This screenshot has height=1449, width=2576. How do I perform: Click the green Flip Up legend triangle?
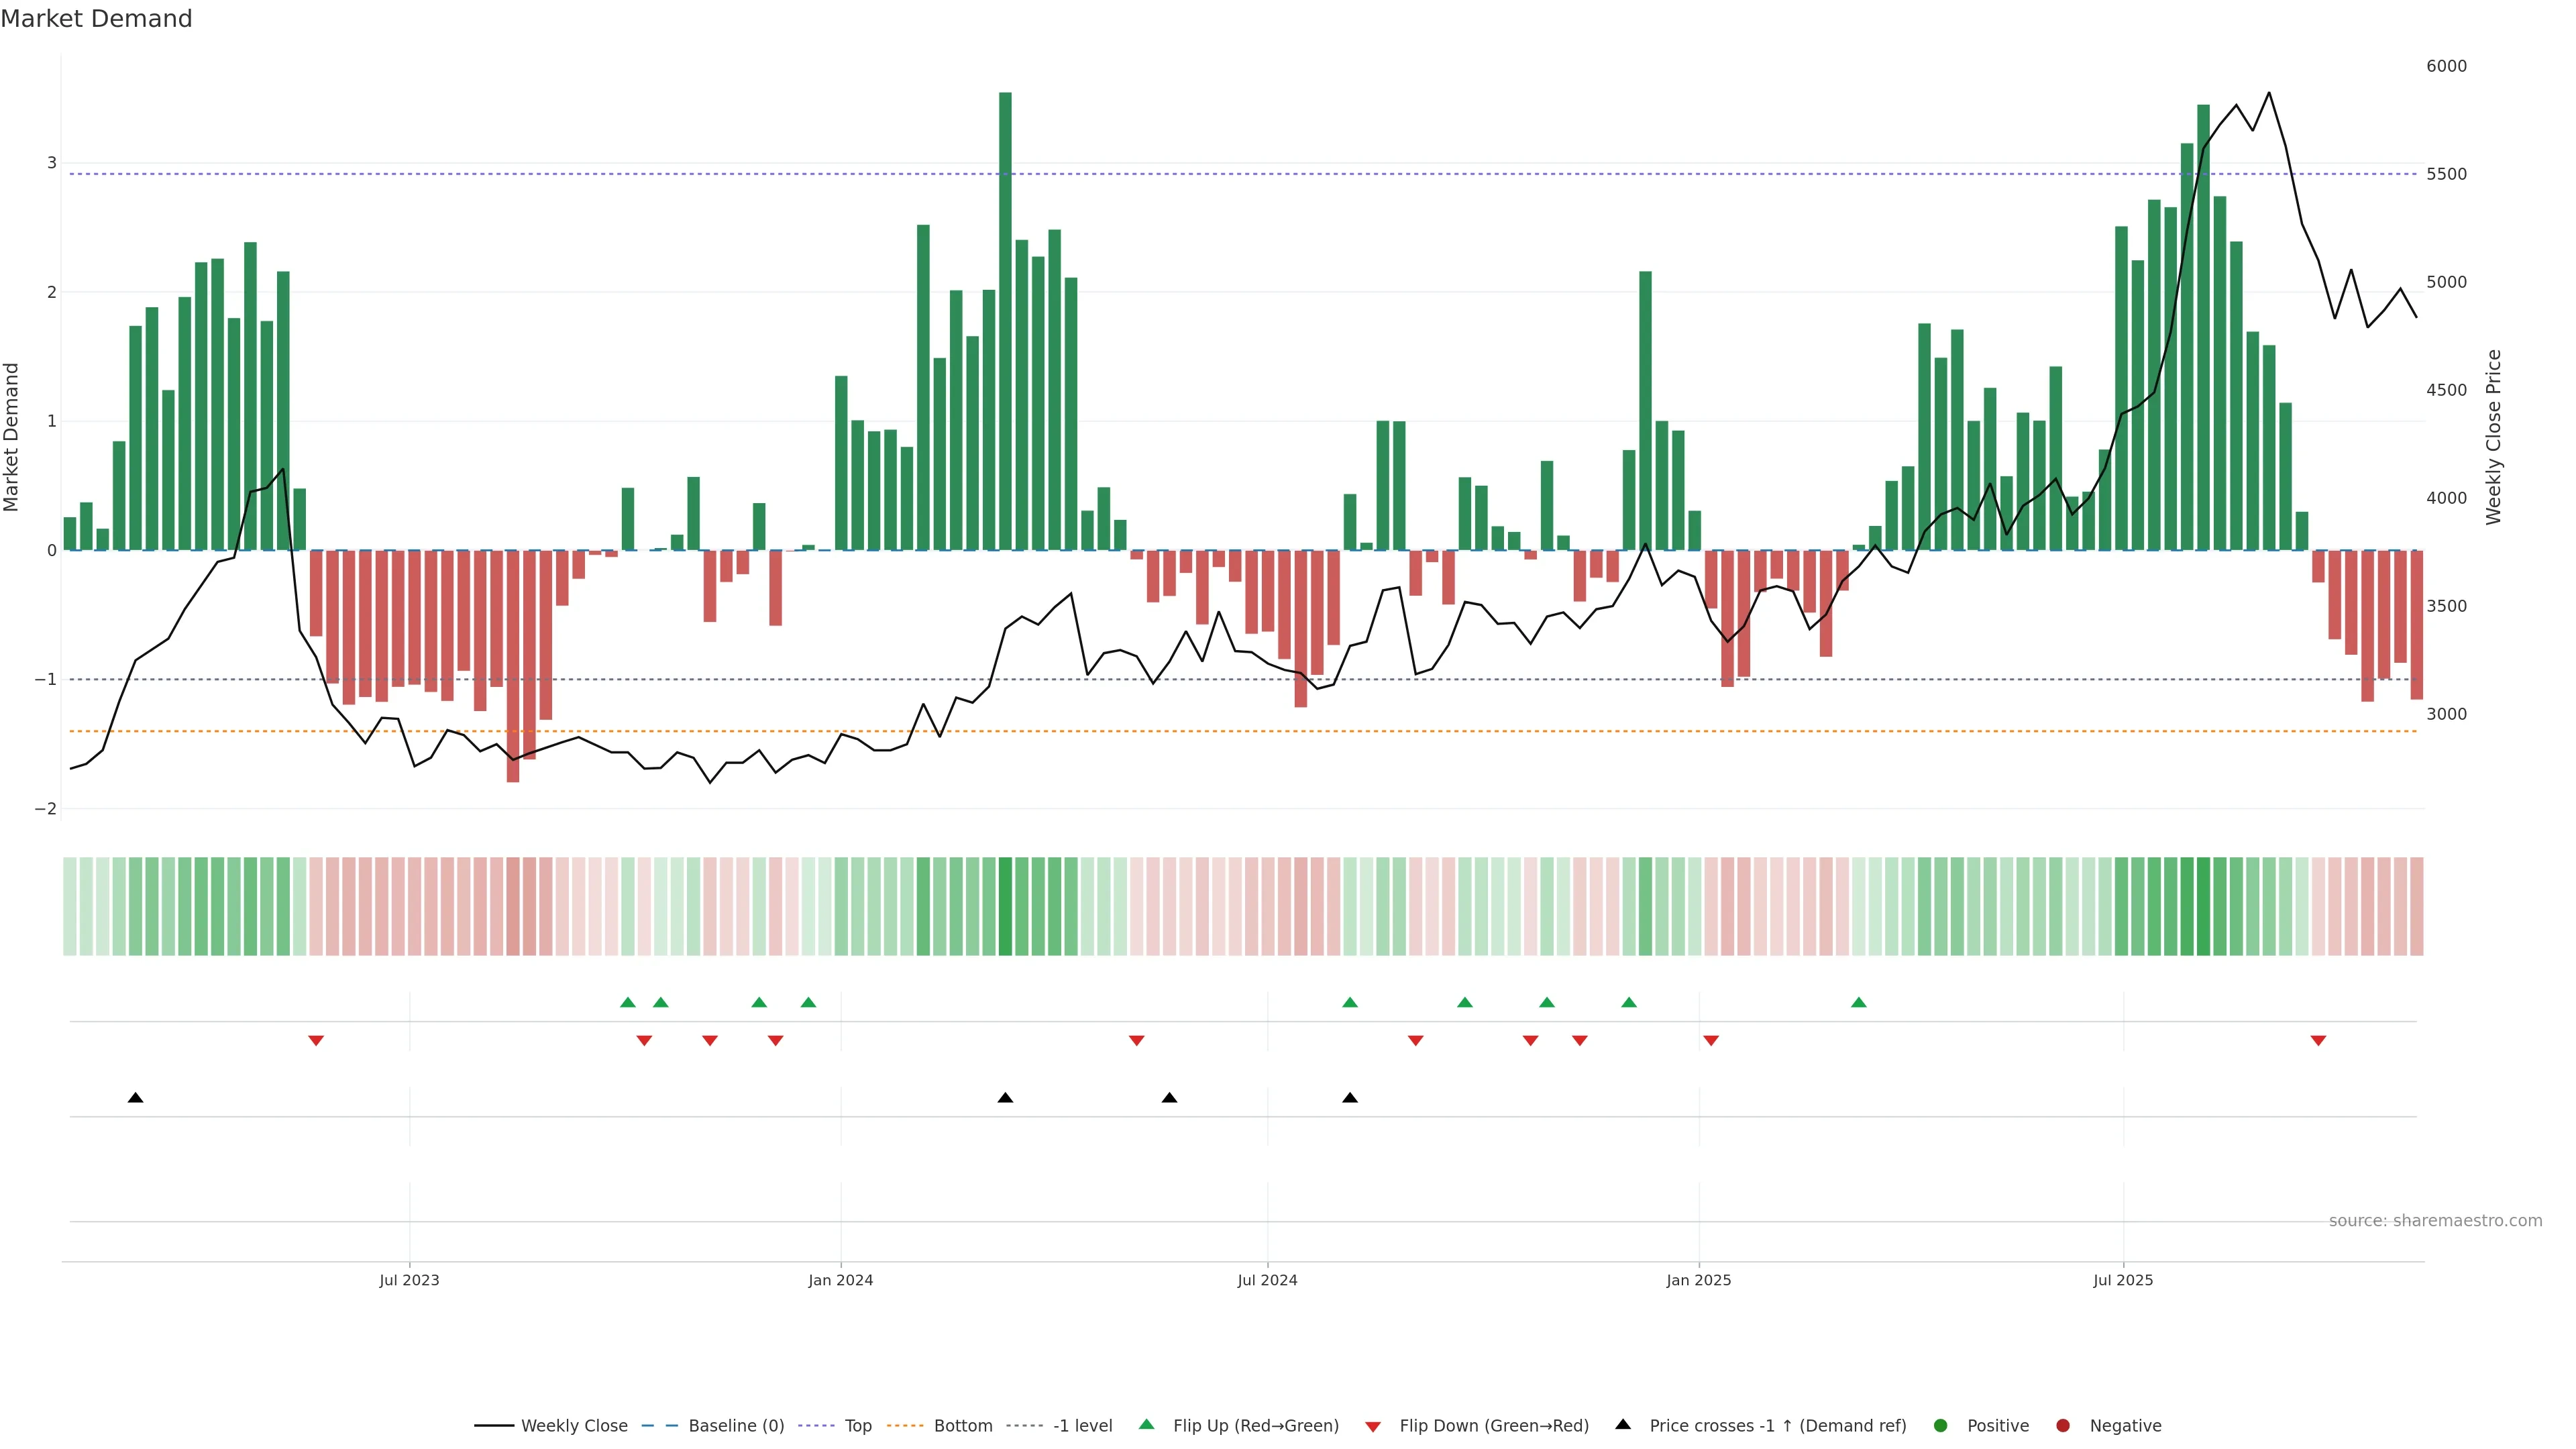pos(1146,1424)
